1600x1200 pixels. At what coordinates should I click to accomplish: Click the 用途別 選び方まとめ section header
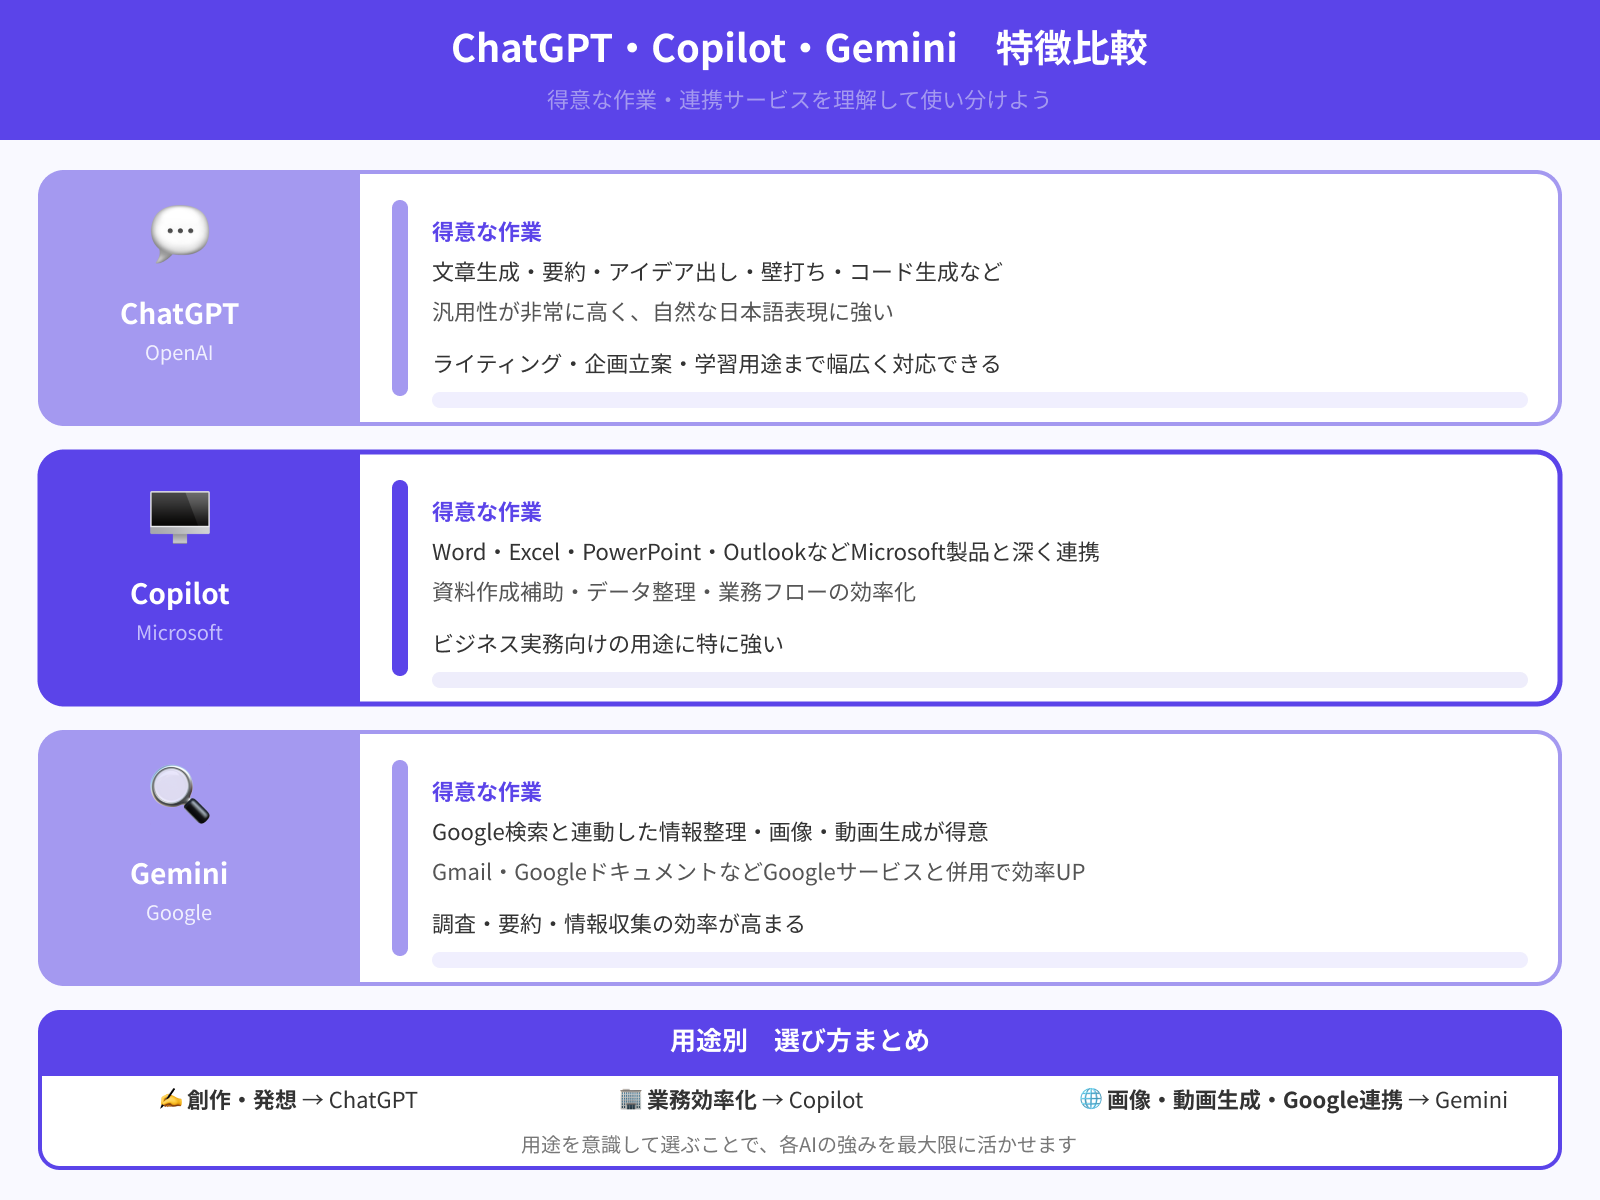coord(800,1041)
